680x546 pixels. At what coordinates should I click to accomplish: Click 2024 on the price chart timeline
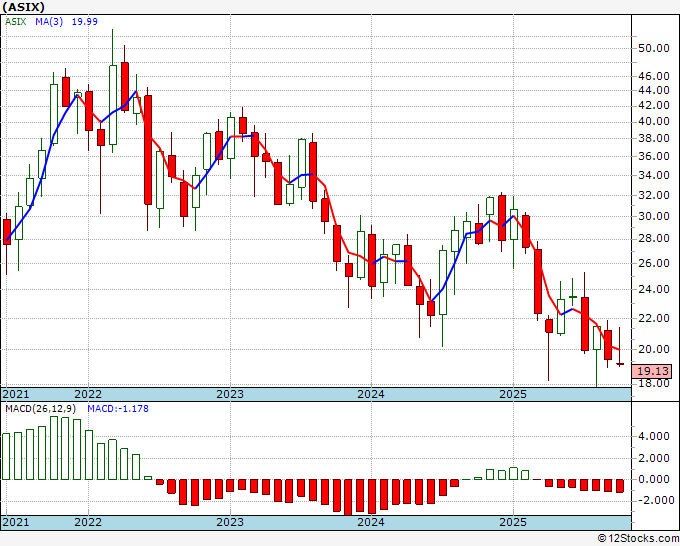371,394
